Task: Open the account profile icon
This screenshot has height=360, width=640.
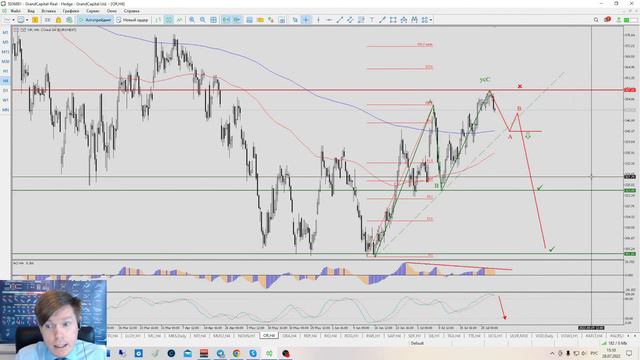Action: pyautogui.click(x=619, y=20)
